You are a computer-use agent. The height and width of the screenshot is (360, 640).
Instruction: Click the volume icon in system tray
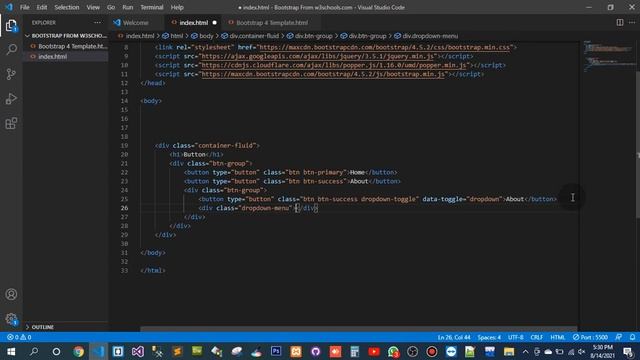click(582, 351)
